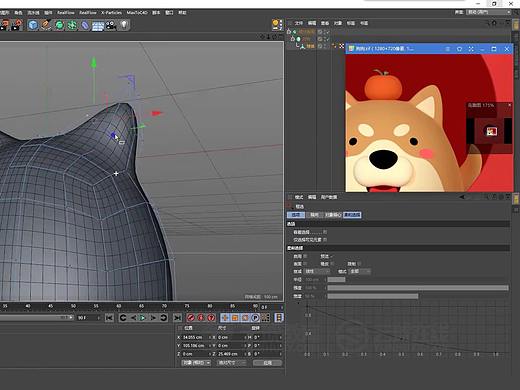Screen dimensions: 520x390
Task: Adjust the radius slider
Action: 418,279
